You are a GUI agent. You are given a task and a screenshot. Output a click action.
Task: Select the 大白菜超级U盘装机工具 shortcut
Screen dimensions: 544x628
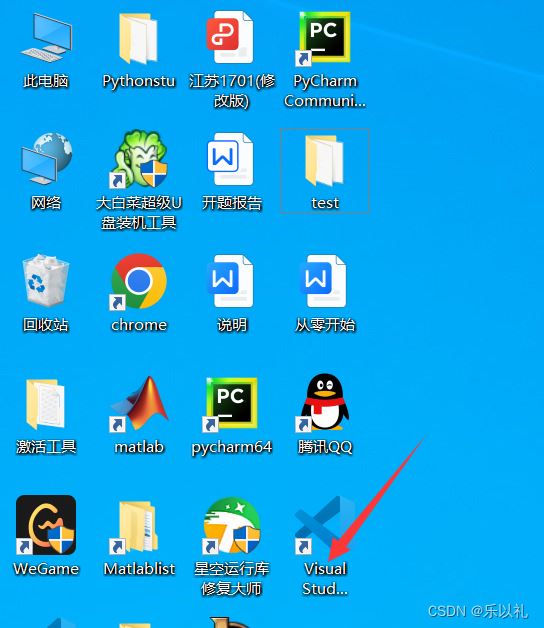coord(139,159)
